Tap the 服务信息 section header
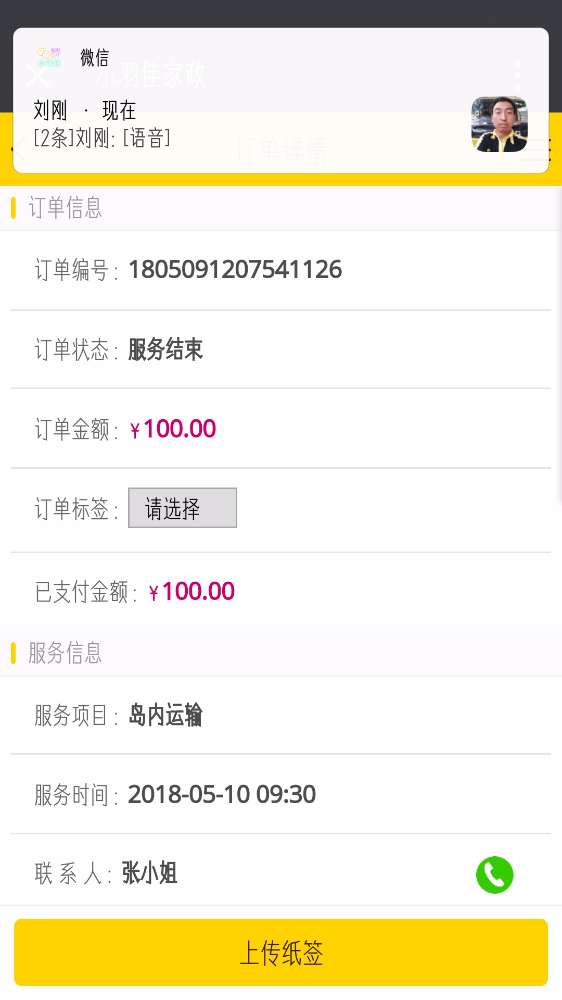The height and width of the screenshot is (1000, 562). click(x=65, y=653)
